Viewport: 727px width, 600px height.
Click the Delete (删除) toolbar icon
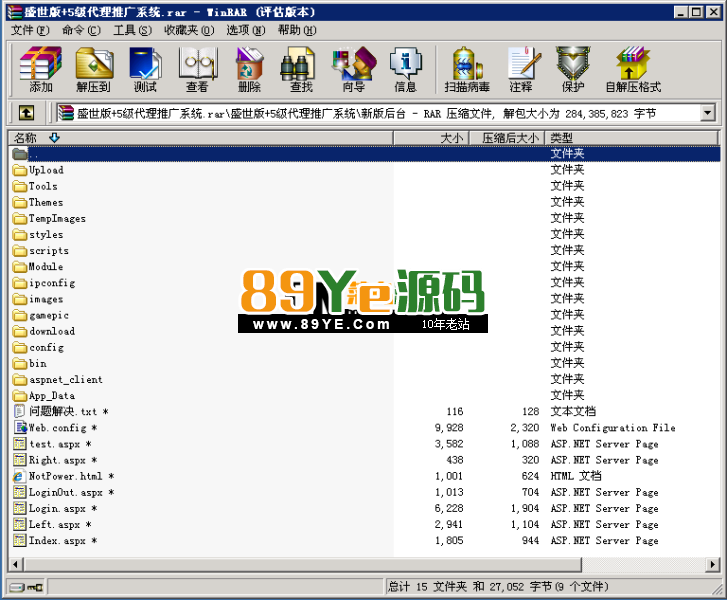[x=249, y=69]
